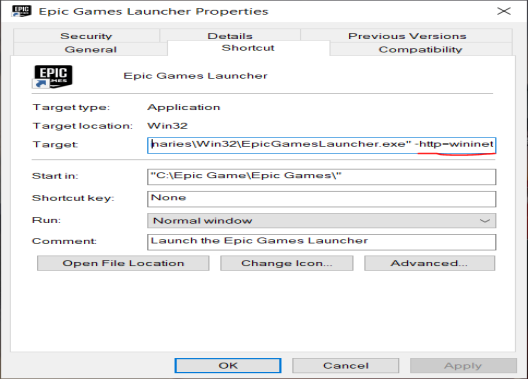The image size is (528, 380).
Task: Click the Epic Games Launcher name field
Action: click(x=195, y=76)
